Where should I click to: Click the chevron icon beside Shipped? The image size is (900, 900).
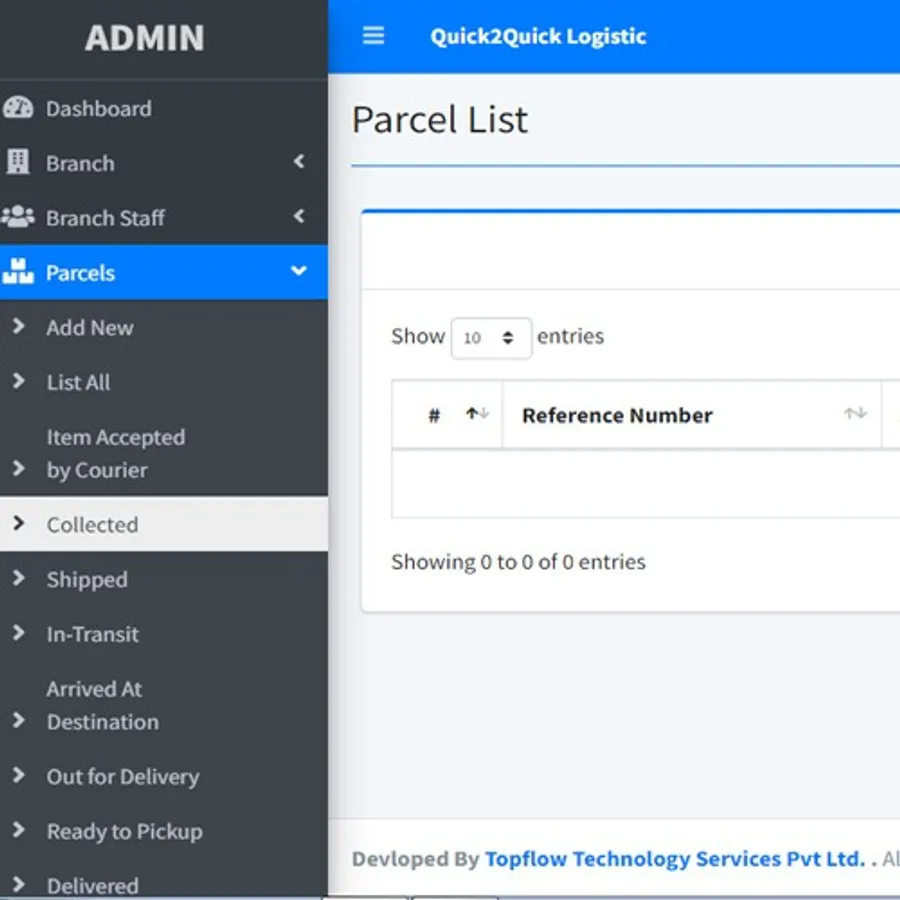click(18, 578)
